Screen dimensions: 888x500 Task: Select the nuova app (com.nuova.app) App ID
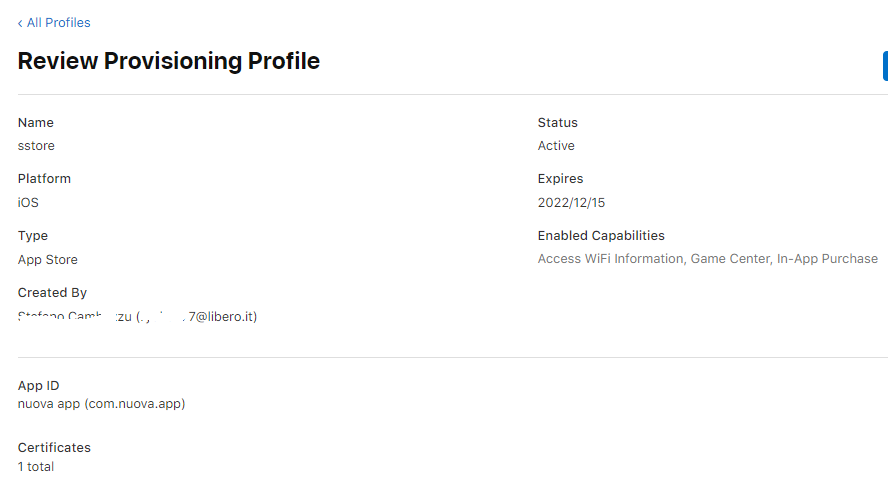(x=101, y=404)
